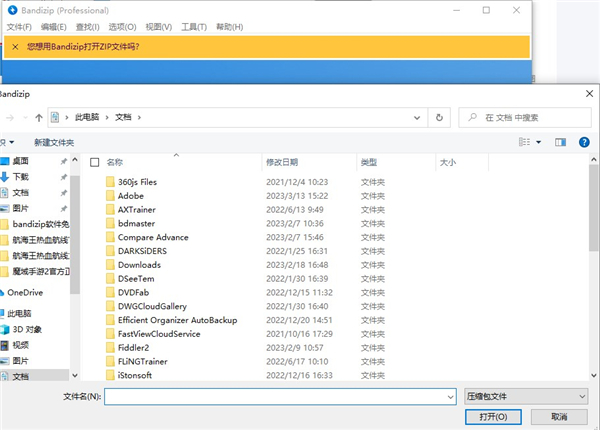600x430 pixels.
Task: Open the organize menu dropdown arrow
Action: click(x=11, y=142)
